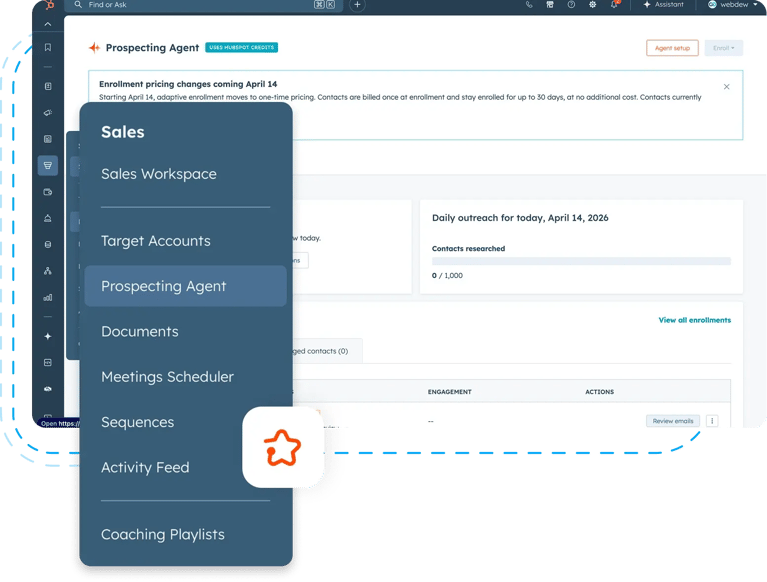Image resolution: width=767 pixels, height=582 pixels.
Task: Select Sequences in the Sales menu
Action: (137, 422)
